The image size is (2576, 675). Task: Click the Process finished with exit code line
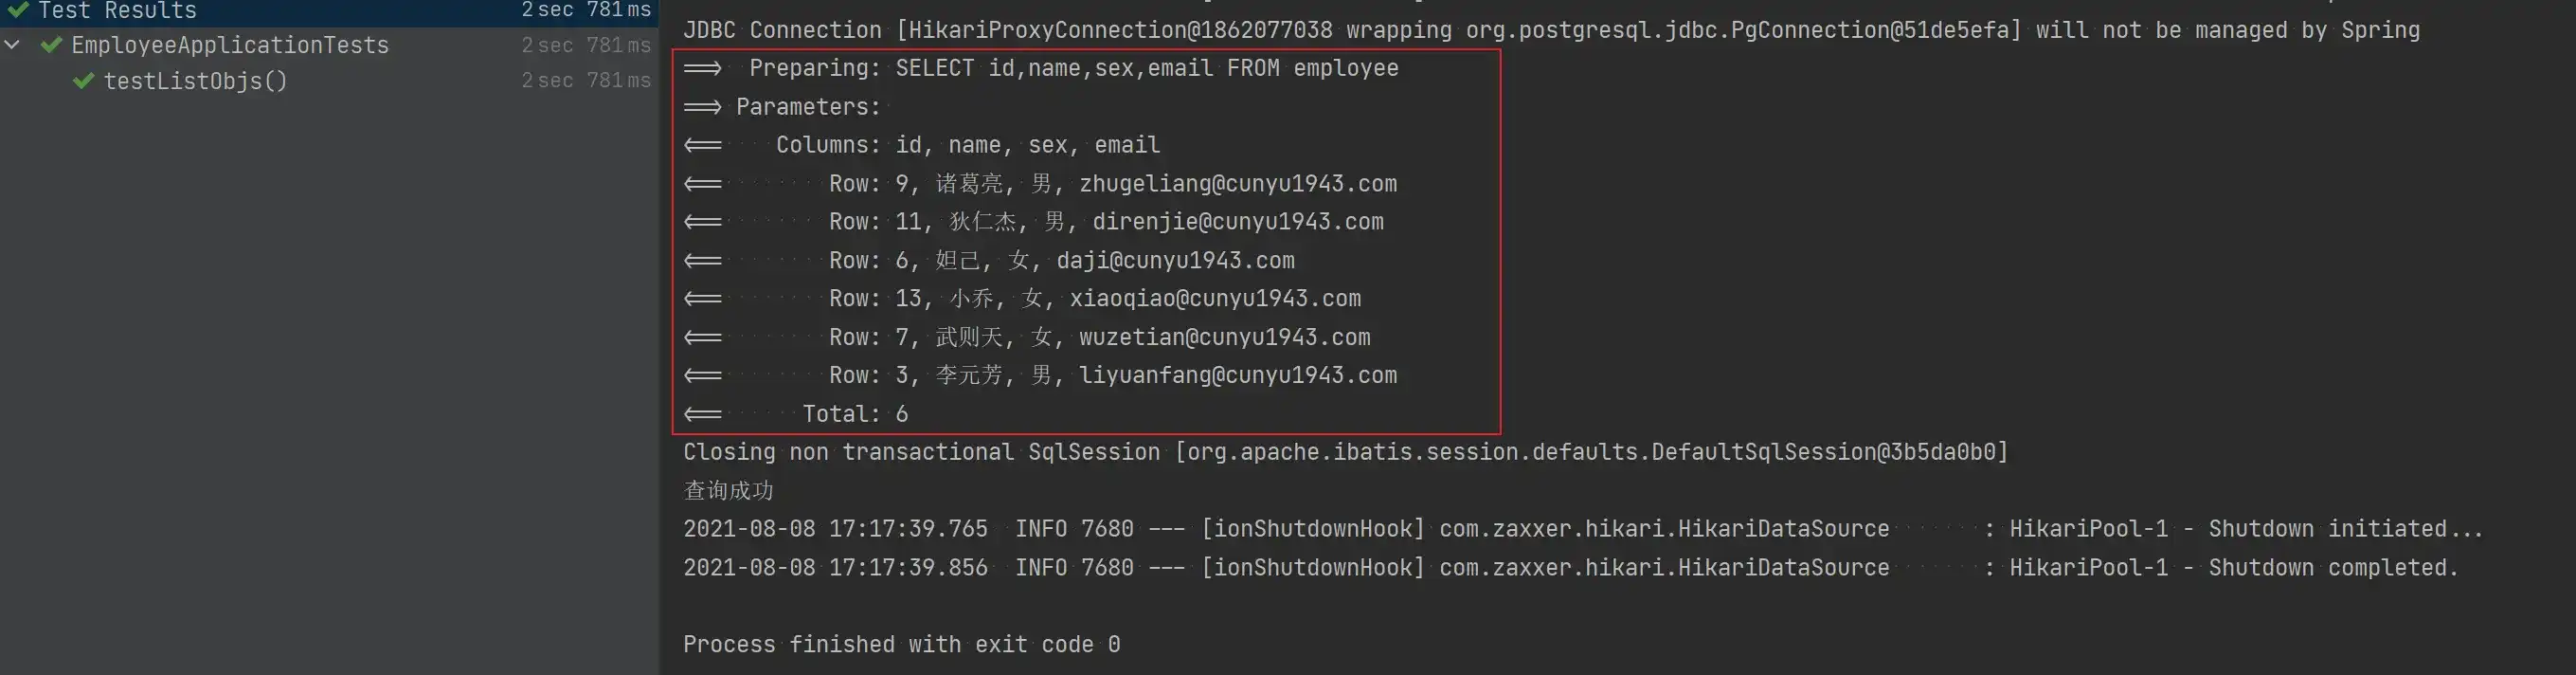click(x=901, y=645)
